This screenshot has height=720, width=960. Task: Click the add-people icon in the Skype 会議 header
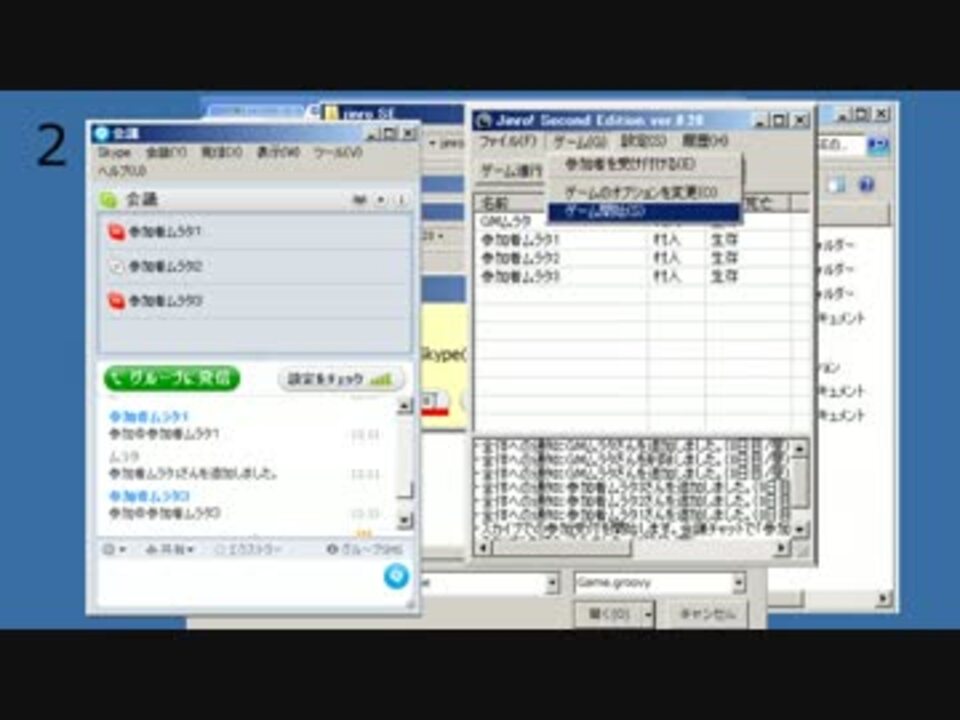(x=359, y=200)
